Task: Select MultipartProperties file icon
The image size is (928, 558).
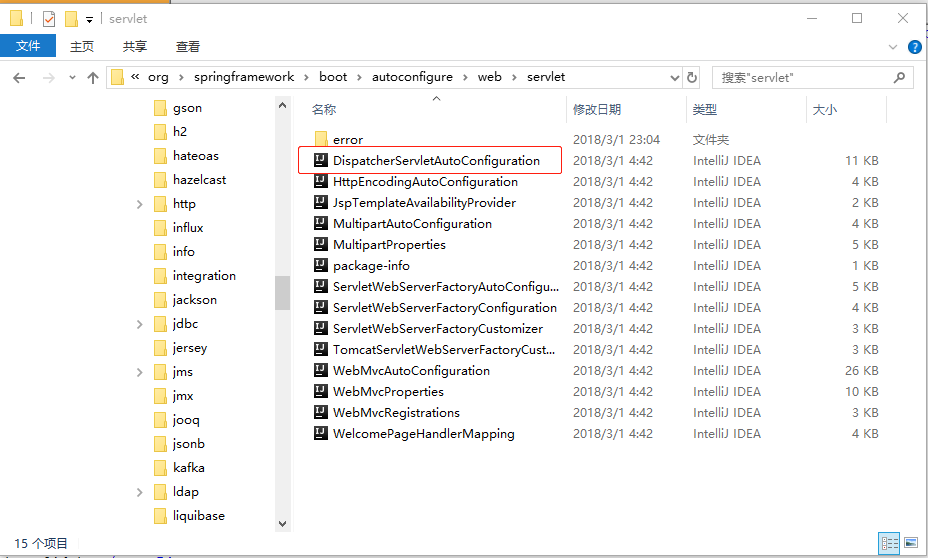Action: (x=320, y=244)
